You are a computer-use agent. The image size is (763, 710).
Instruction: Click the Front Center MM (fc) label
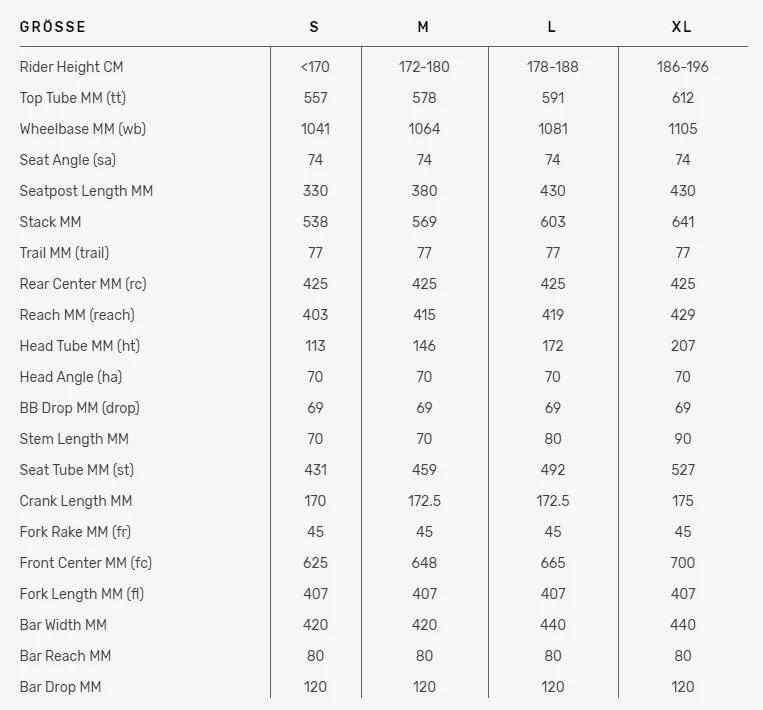[x=86, y=563]
